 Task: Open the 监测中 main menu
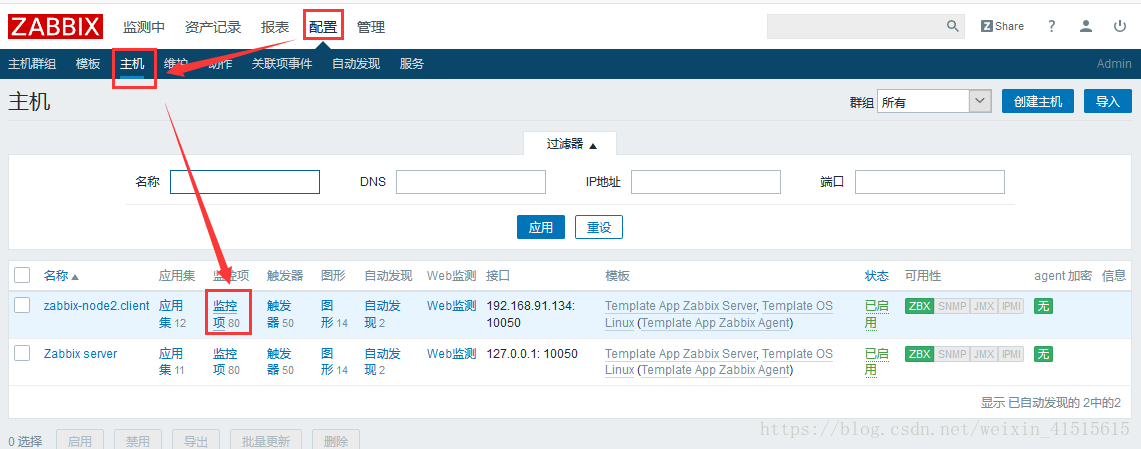click(x=144, y=28)
